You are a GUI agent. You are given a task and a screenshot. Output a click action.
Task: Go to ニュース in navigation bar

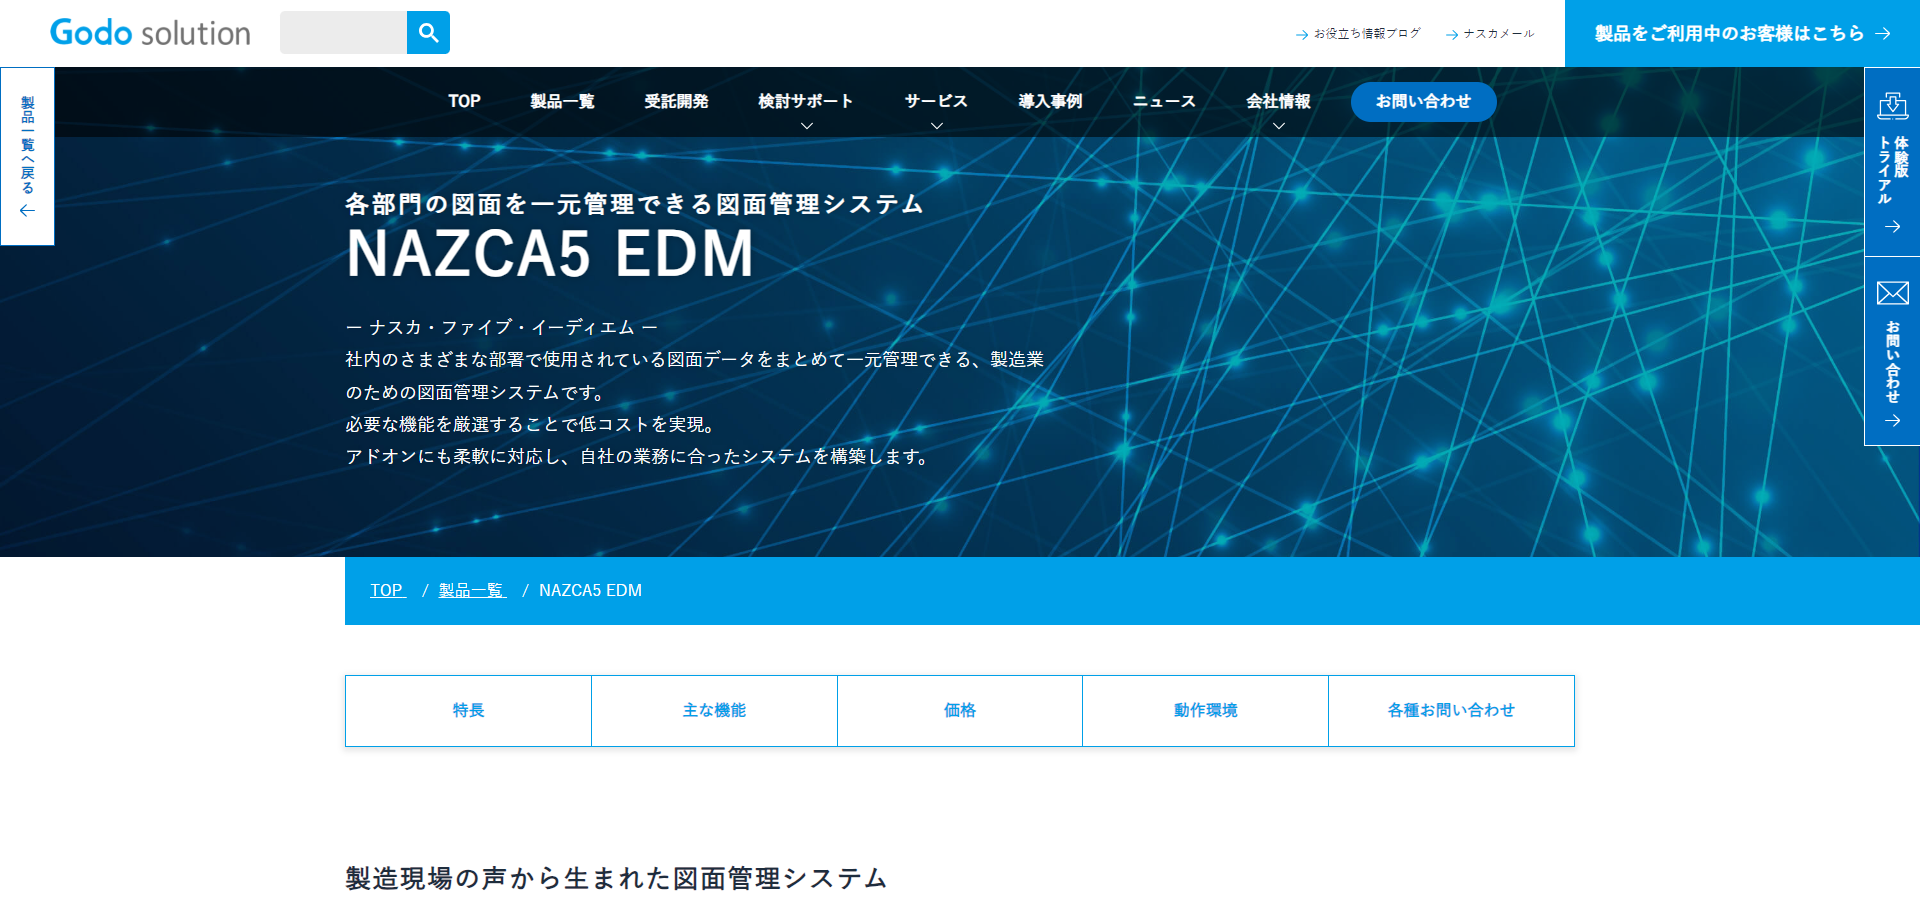tap(1164, 102)
